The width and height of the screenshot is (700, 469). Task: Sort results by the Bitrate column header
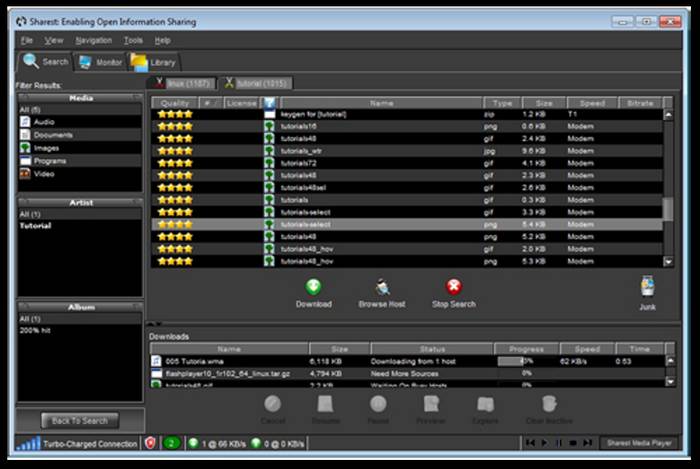click(x=640, y=103)
